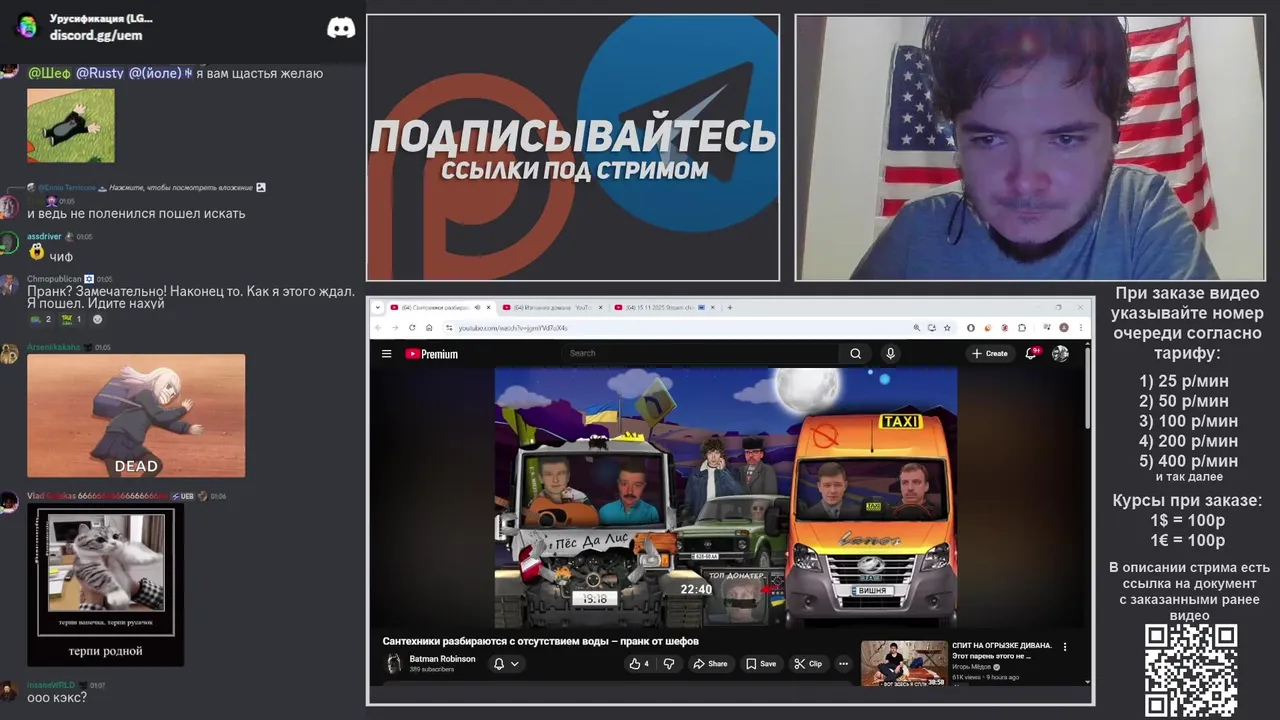Screen dimensions: 1280x720
Task: Click the YouTube Premium logo
Action: pos(431,353)
